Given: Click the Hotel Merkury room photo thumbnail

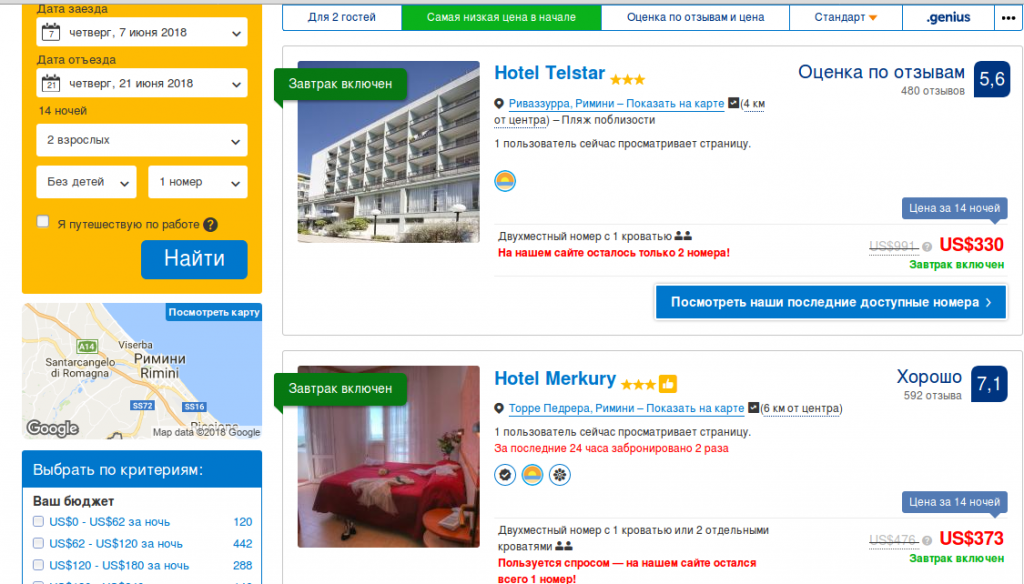Looking at the screenshot, I should 389,457.
